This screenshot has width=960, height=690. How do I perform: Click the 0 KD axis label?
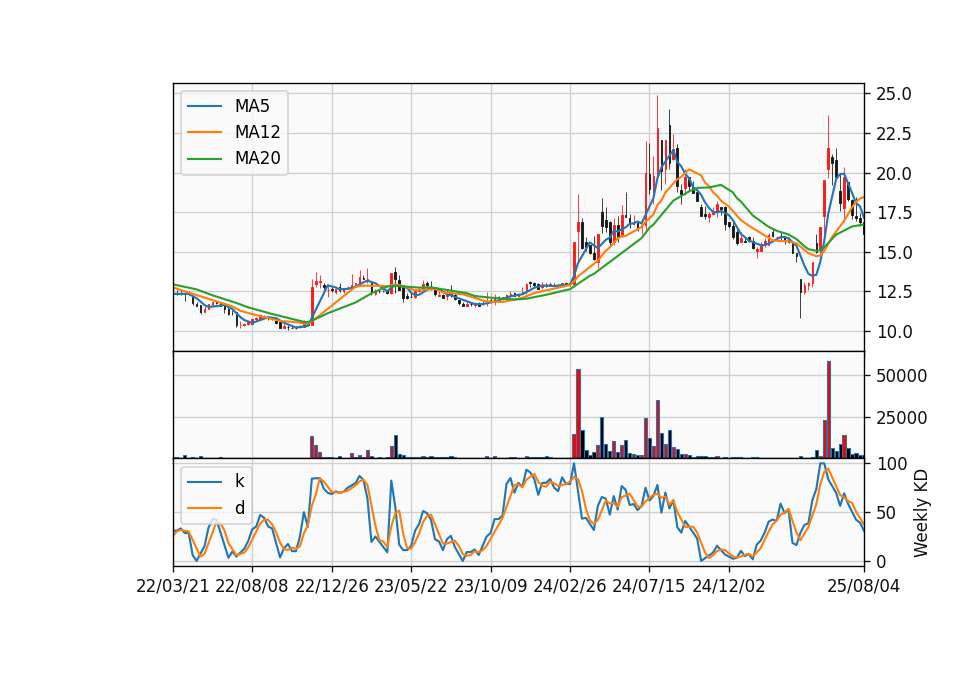[881, 561]
